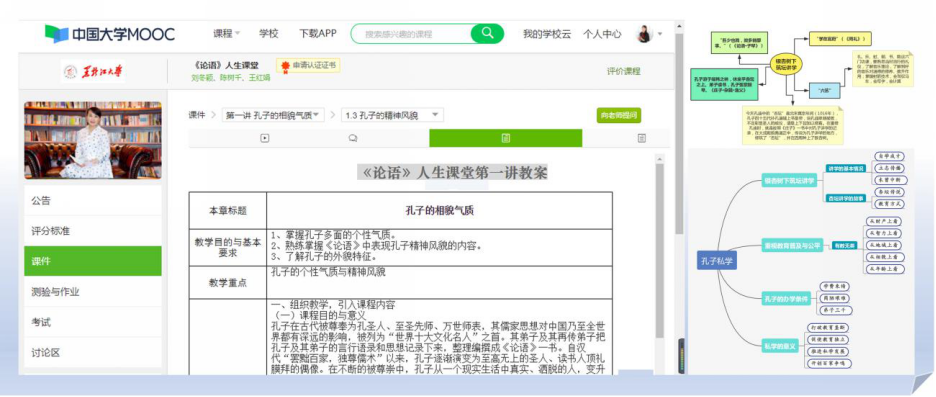Open the rightmost document tab icon
This screenshot has height=397, width=936.
pos(642,139)
